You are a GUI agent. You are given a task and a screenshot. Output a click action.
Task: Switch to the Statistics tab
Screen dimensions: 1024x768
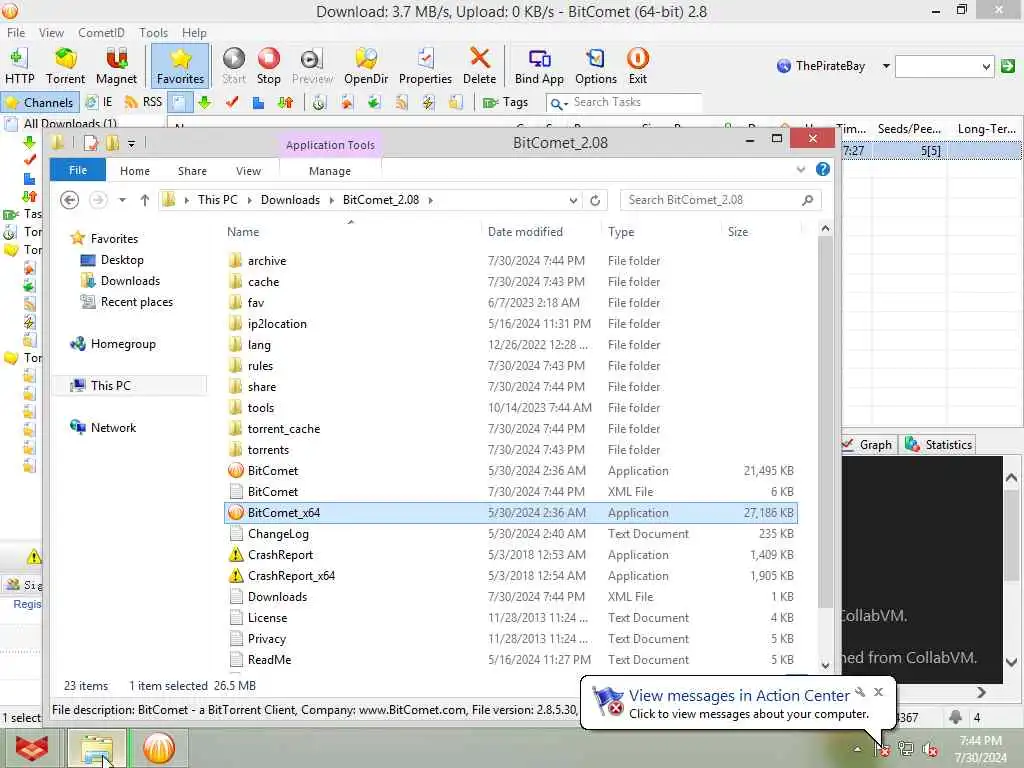click(938, 445)
